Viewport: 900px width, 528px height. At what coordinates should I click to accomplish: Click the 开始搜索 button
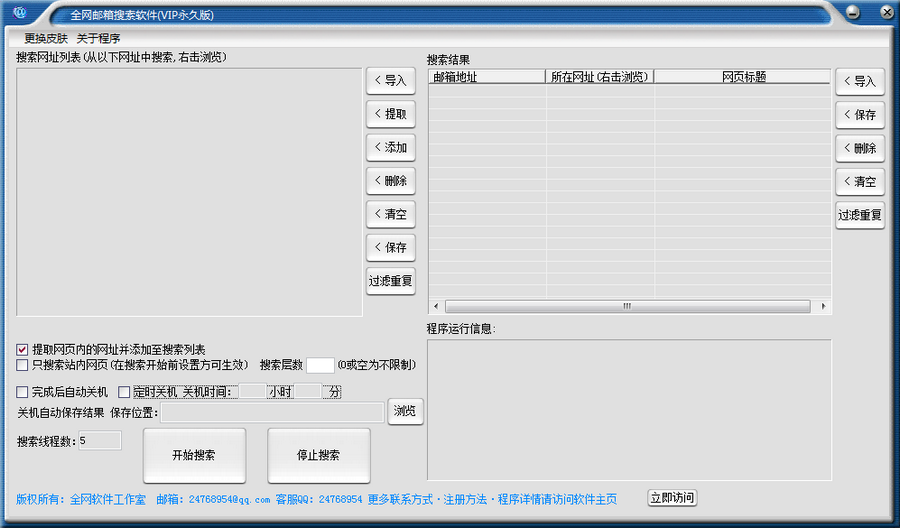tap(195, 456)
